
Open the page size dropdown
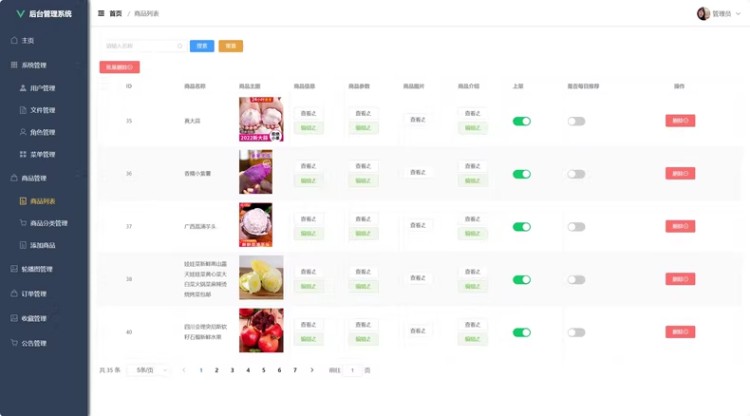(x=148, y=370)
